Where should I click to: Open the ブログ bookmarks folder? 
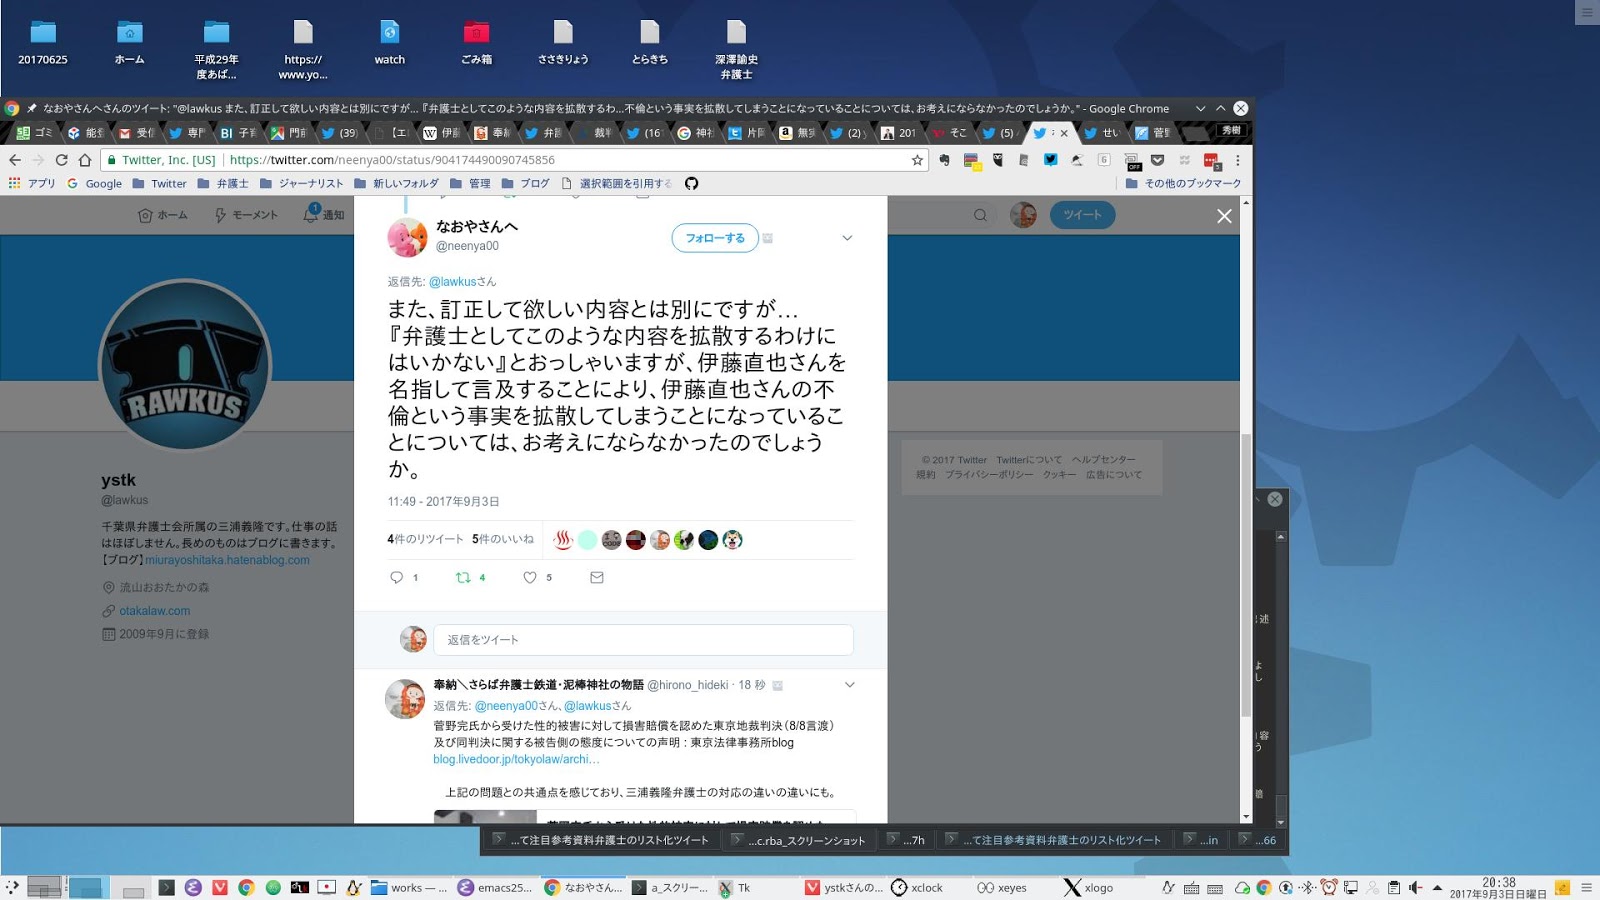click(x=525, y=183)
